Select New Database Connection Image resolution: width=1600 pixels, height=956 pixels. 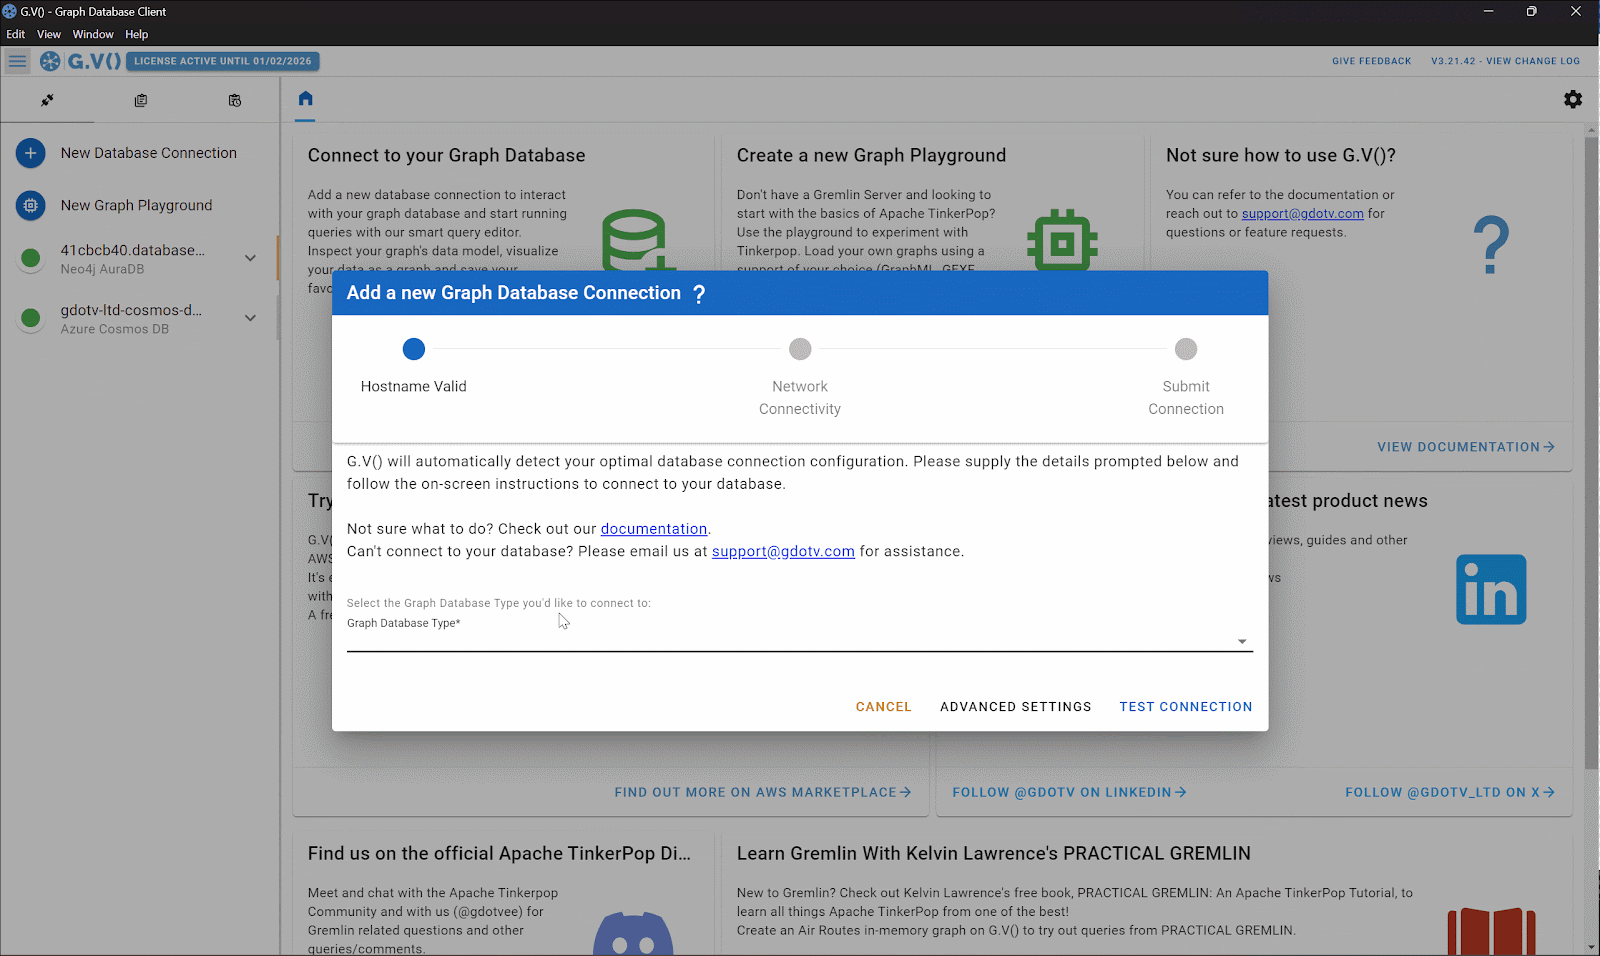point(149,153)
